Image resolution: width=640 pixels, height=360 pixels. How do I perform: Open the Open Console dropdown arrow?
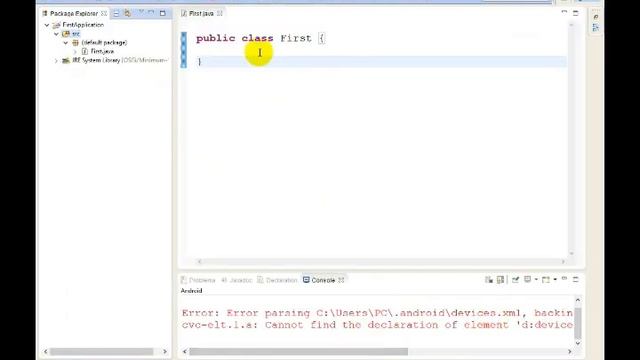[555, 280]
